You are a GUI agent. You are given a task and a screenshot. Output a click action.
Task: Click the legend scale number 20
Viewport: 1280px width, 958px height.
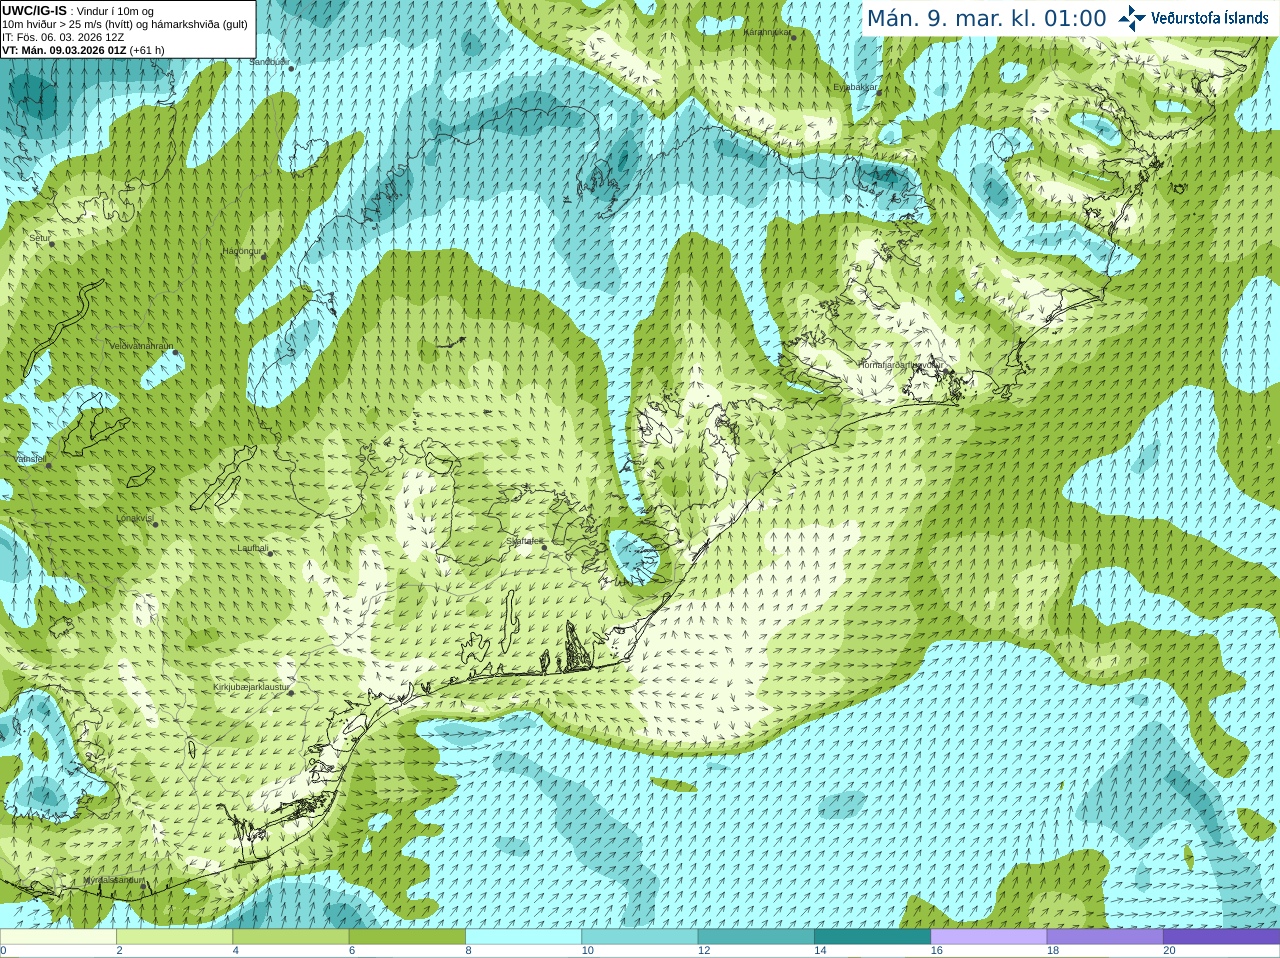[x=1169, y=951]
